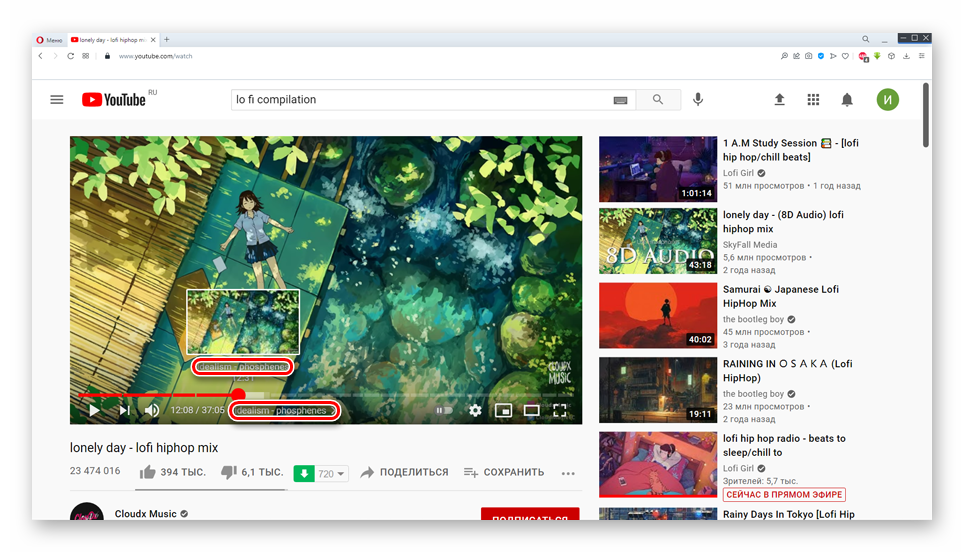Save video to playlist via СОХРАНИТЬ
Viewport: 964px width, 552px height.
[504, 472]
